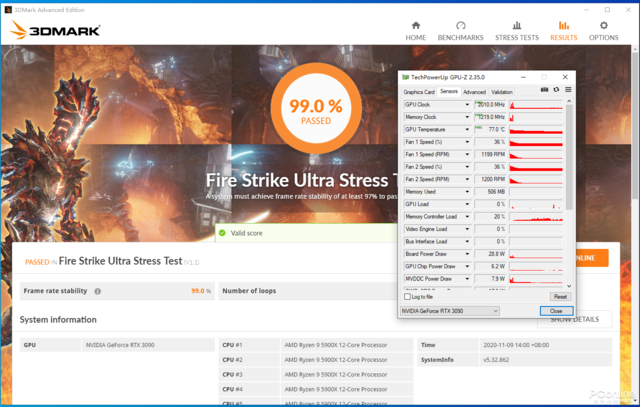Open Fan 1 Speed (%) dropdown
The image size is (640, 407).
[x=467, y=142]
